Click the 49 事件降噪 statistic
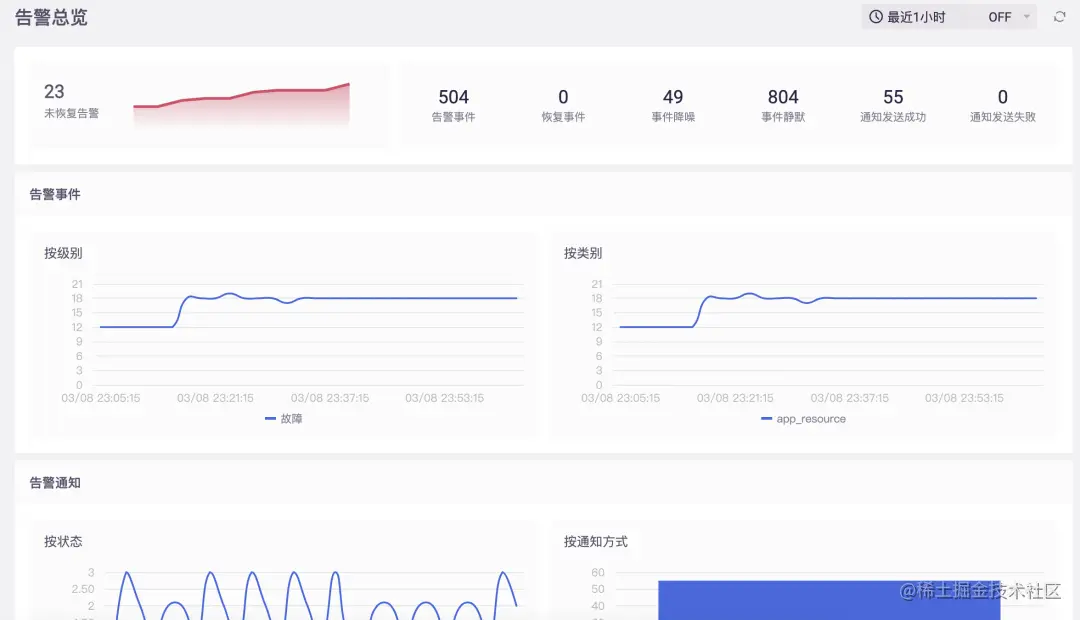1080x620 pixels. 673,105
